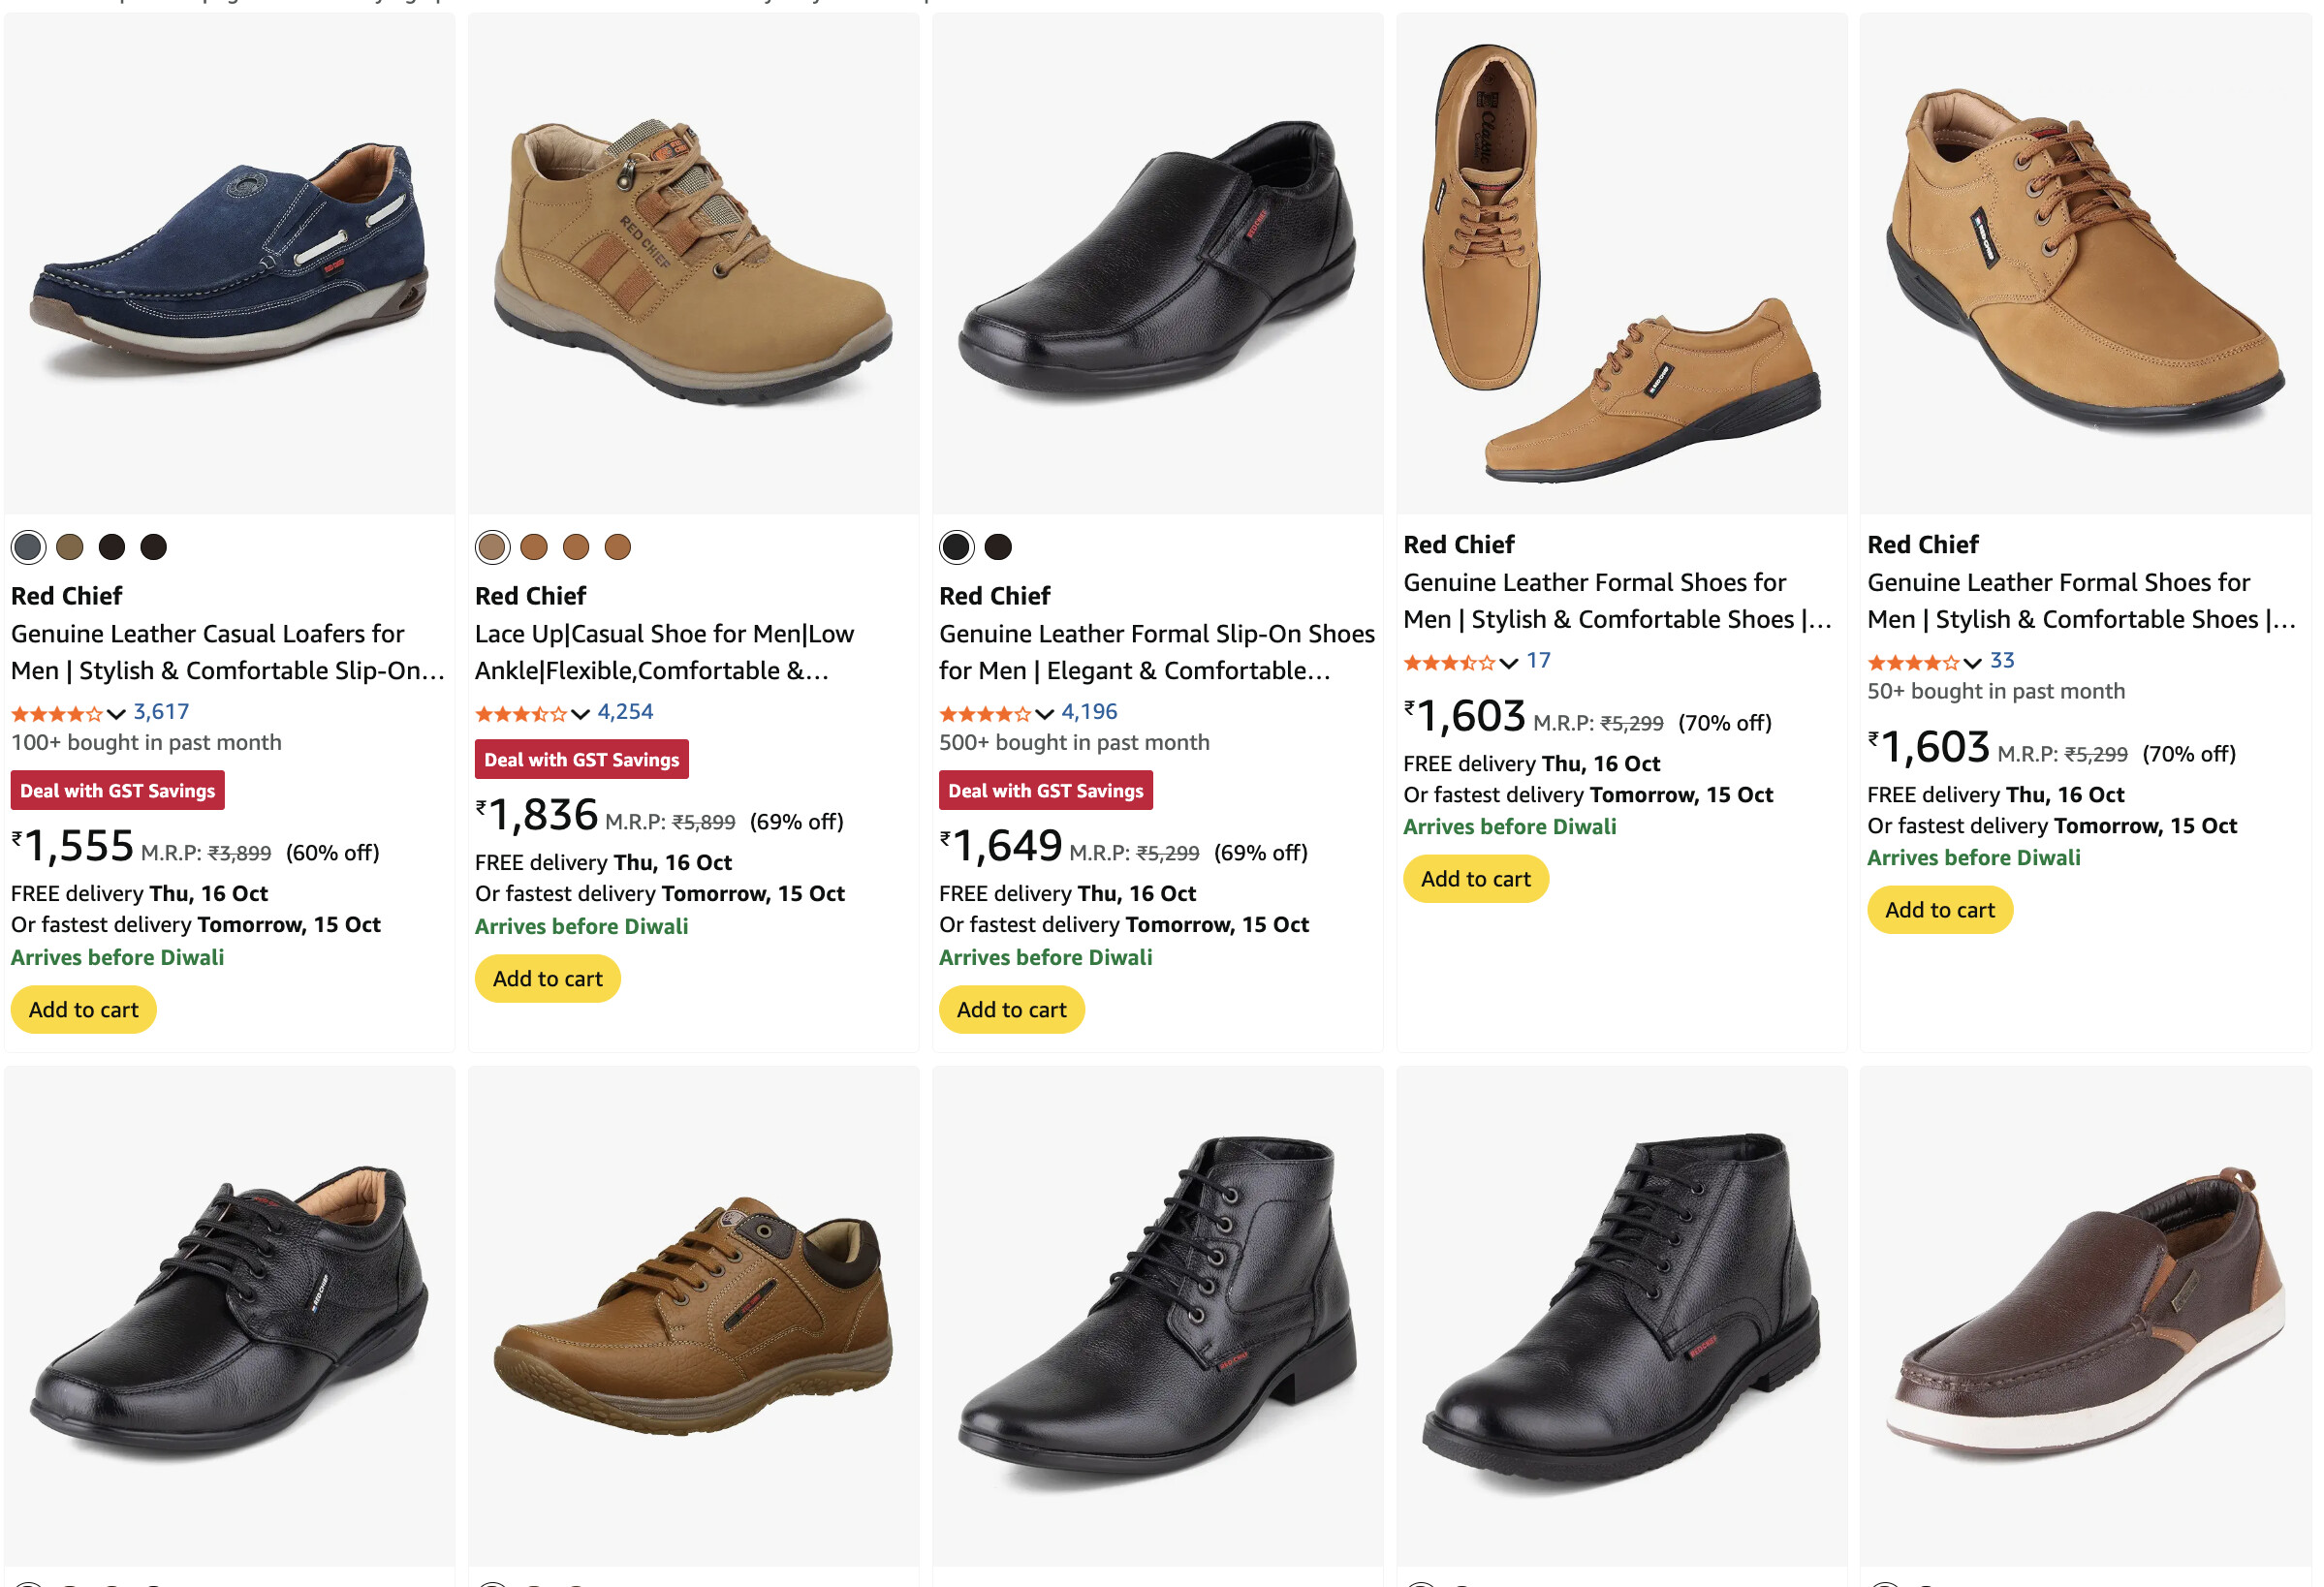Image resolution: width=2324 pixels, height=1587 pixels.
Task: Click star rating icon of blue loafers
Action: point(56,714)
